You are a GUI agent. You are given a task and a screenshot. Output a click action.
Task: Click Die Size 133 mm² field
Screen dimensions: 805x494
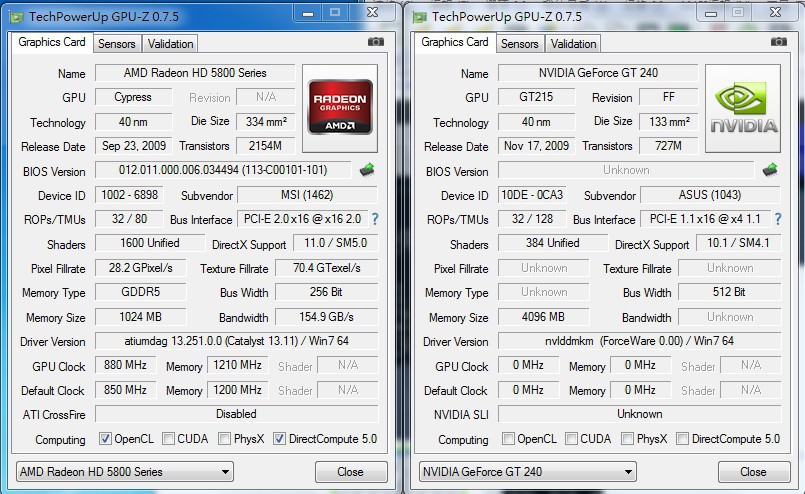(669, 122)
